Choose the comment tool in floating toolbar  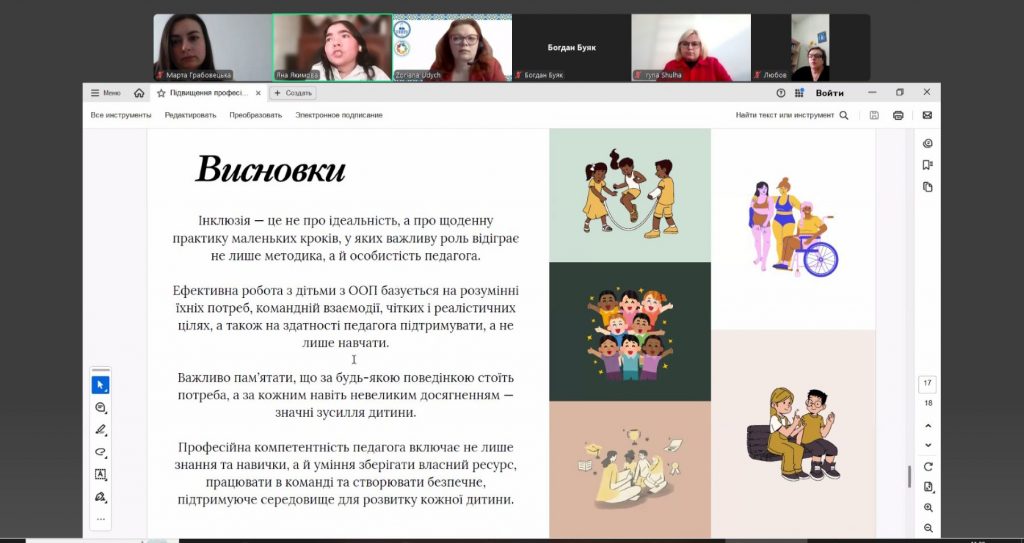tap(100, 407)
